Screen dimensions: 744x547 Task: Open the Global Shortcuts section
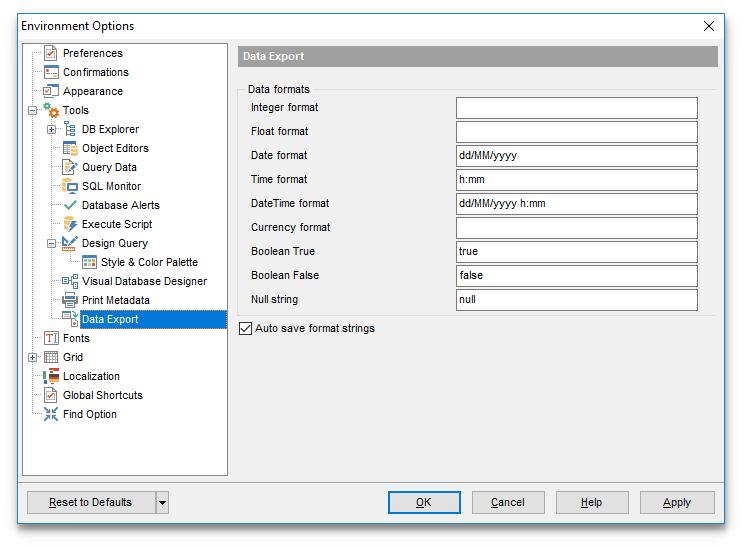102,395
